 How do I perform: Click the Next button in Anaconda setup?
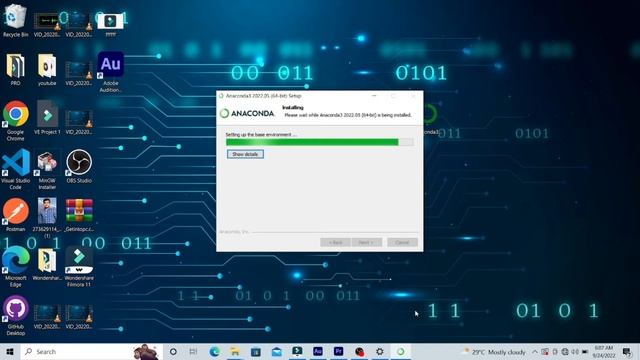pos(367,242)
